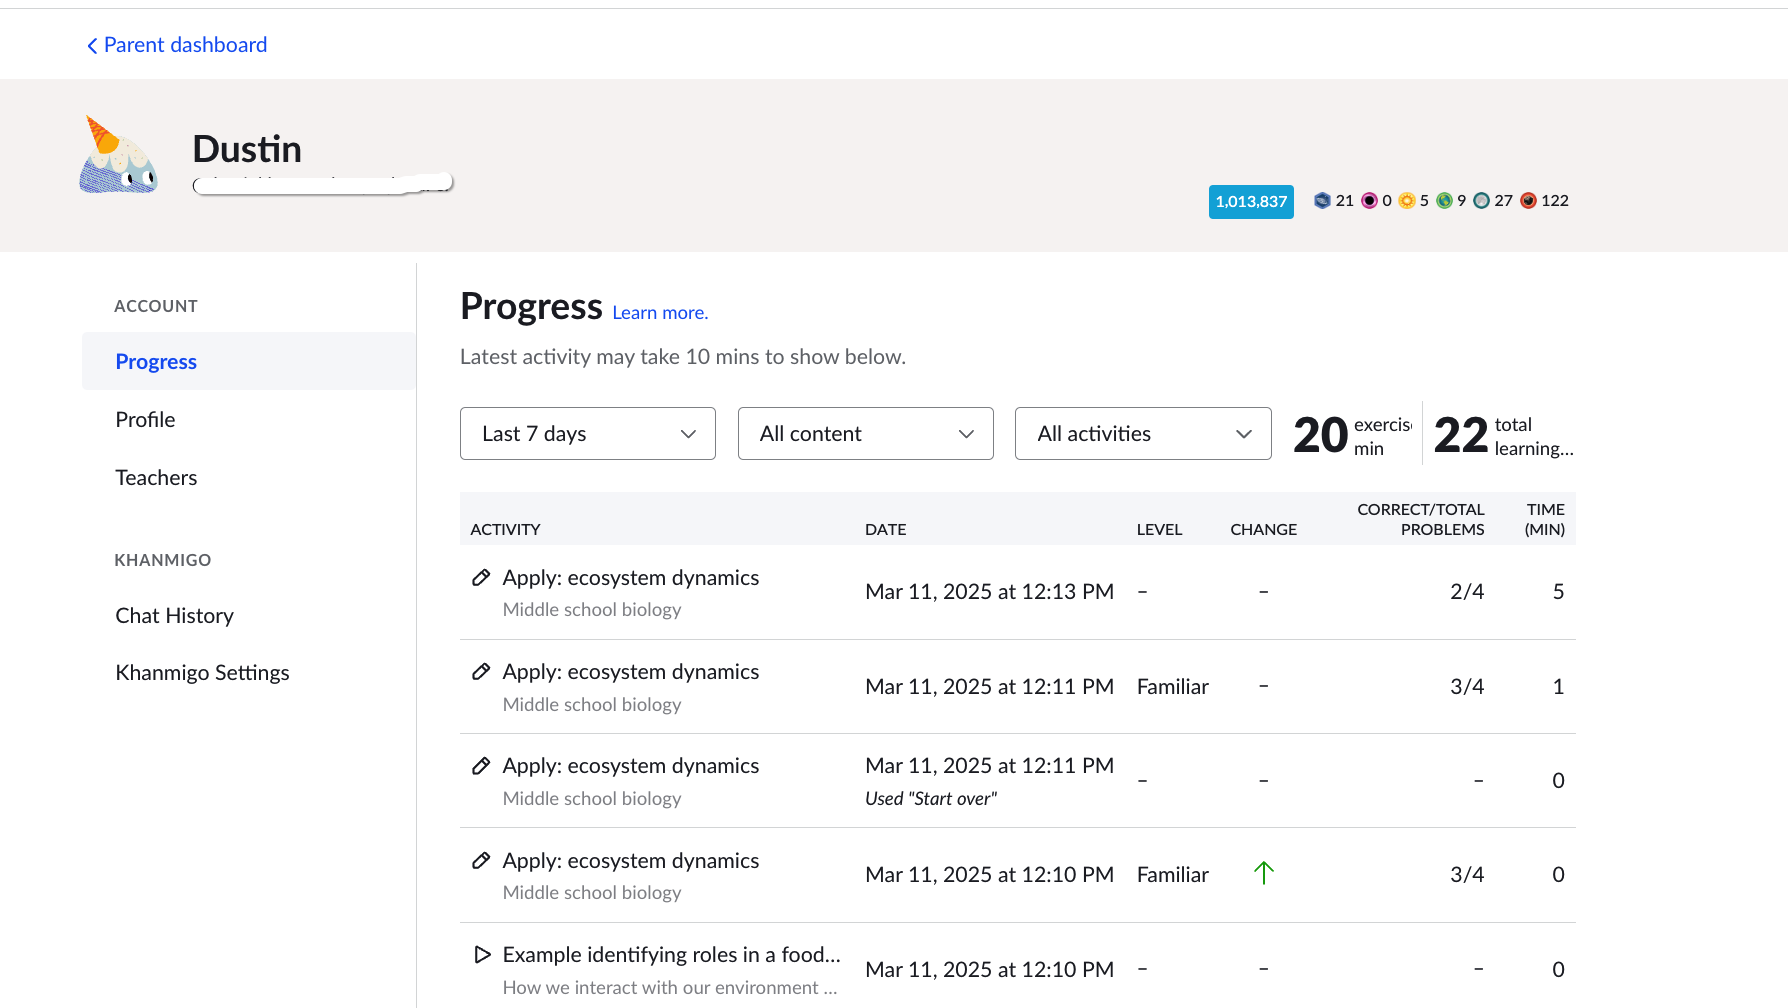This screenshot has width=1788, height=1008.
Task: Open Teachers in the sidebar
Action: tap(156, 478)
